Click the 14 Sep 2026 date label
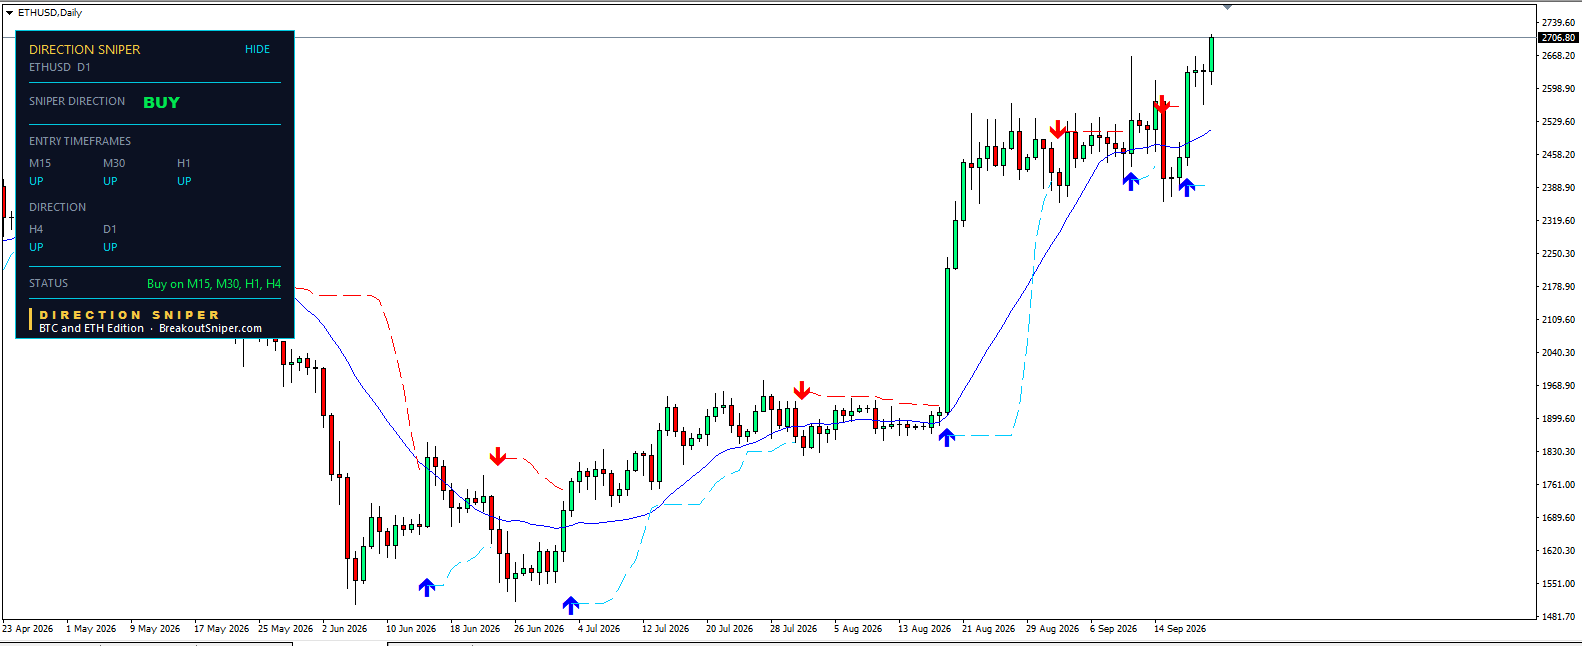 (x=1180, y=629)
